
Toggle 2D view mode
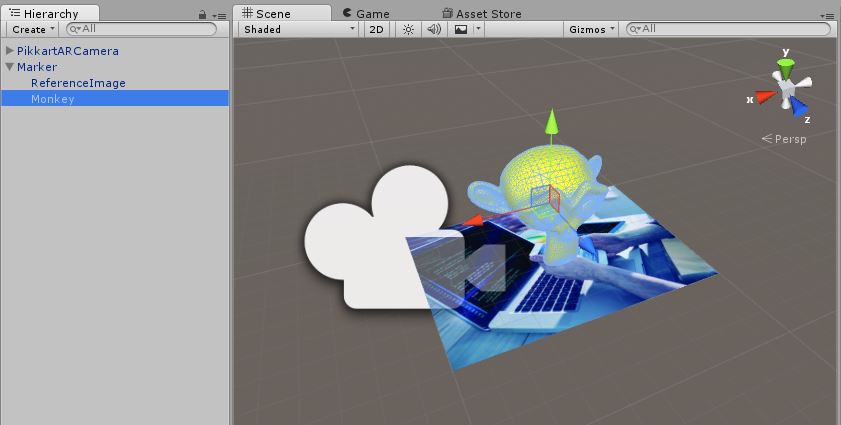pyautogui.click(x=377, y=30)
